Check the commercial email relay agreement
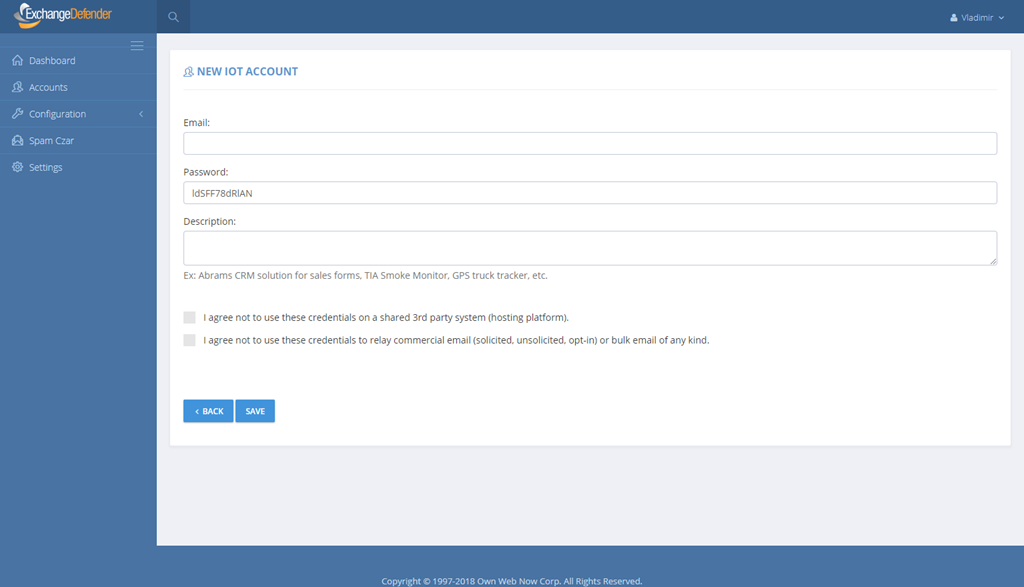This screenshot has height=587, width=1024. click(x=189, y=340)
